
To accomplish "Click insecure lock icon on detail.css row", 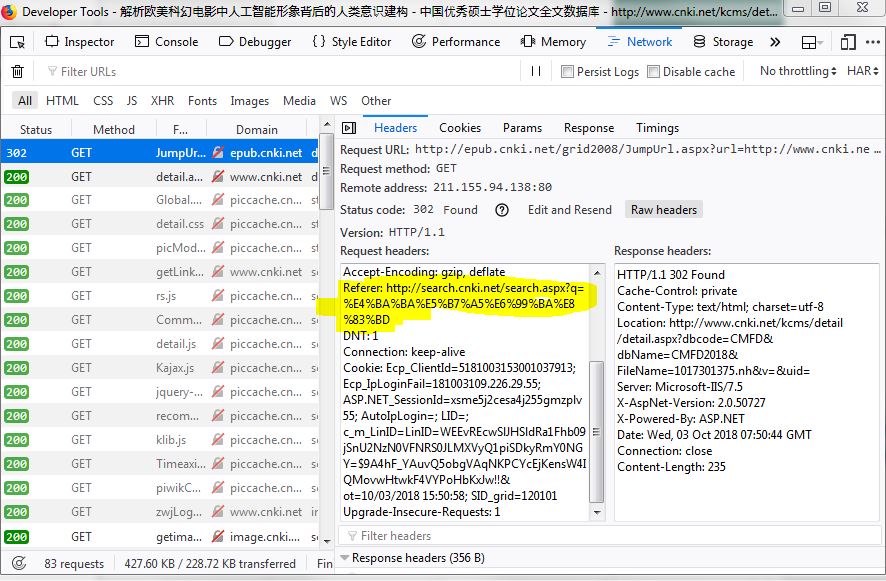I will click(218, 224).
